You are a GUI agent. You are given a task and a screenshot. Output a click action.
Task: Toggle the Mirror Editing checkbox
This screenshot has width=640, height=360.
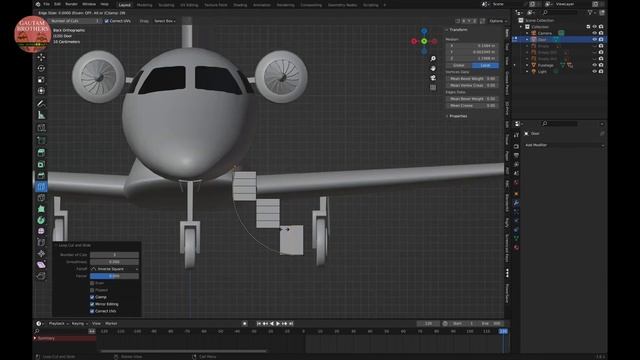[92, 304]
